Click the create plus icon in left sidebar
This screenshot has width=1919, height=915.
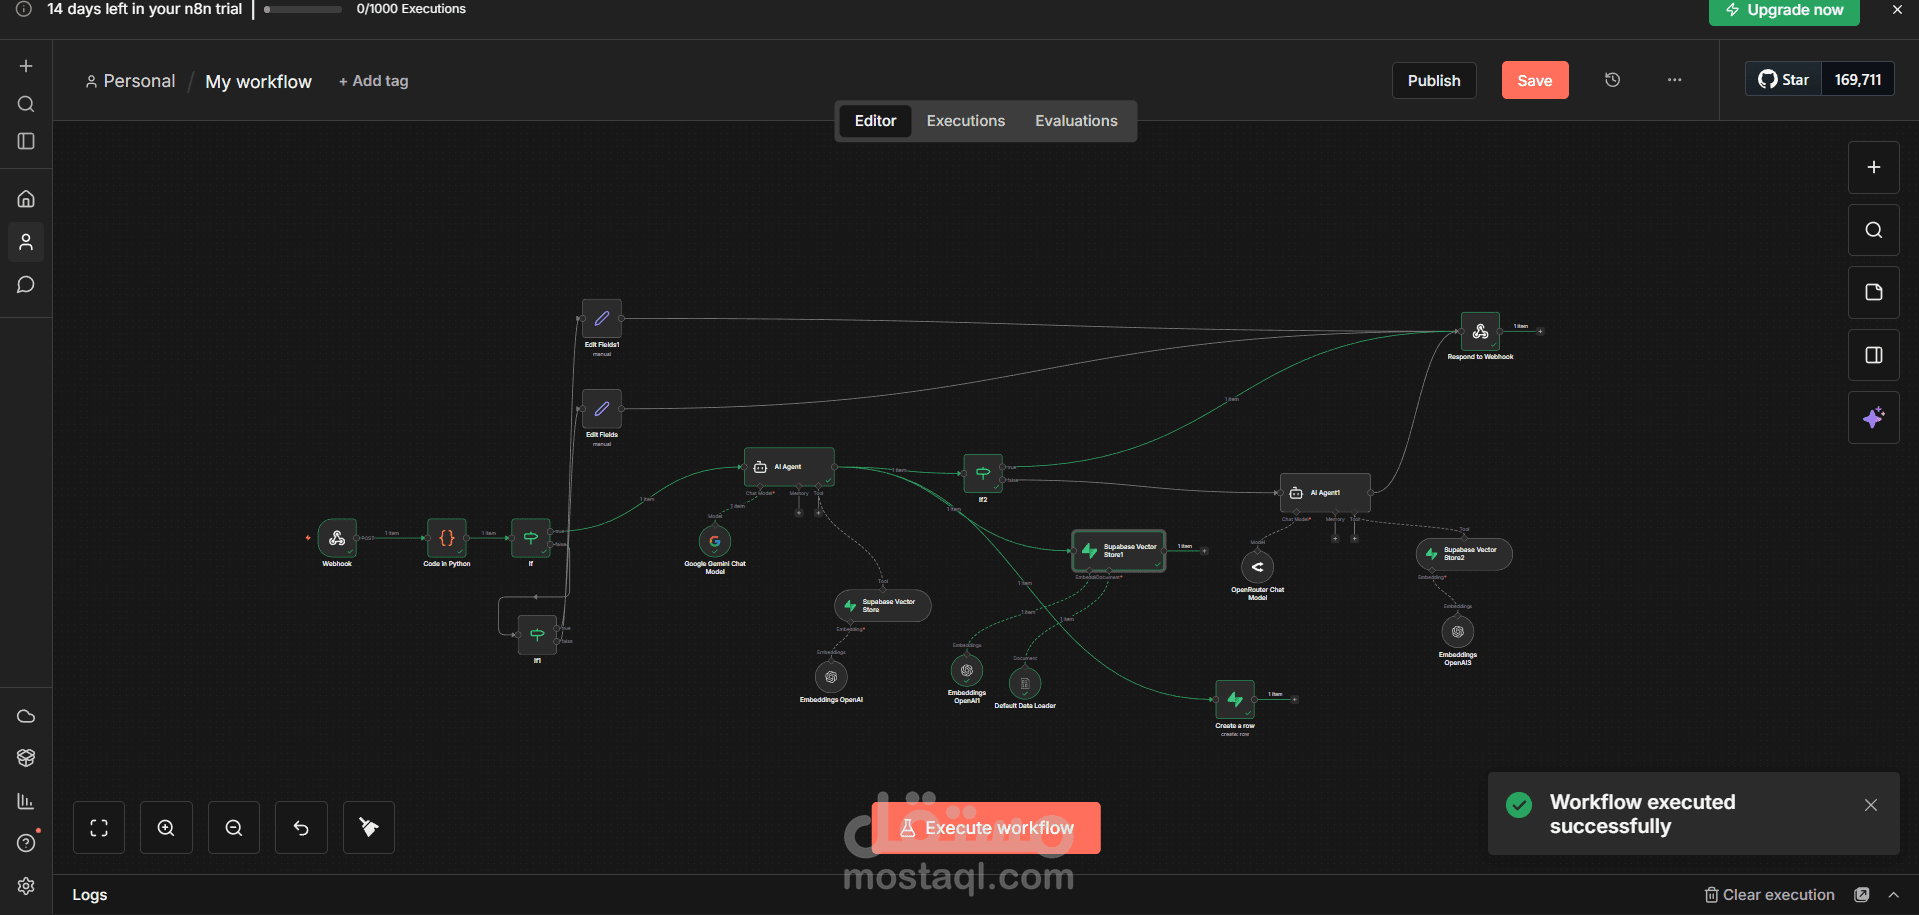click(26, 66)
